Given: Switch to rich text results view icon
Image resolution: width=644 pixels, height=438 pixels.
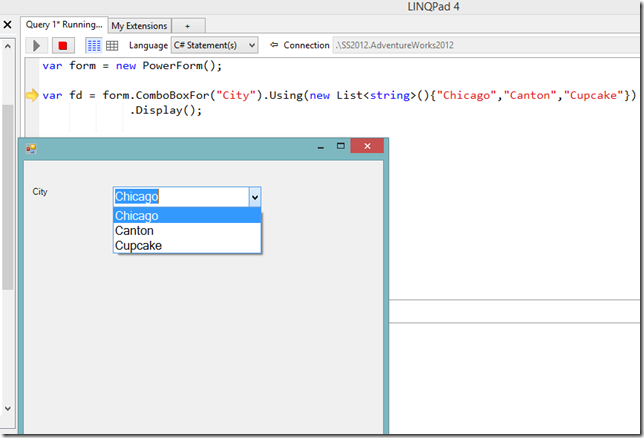Looking at the screenshot, I should pyautogui.click(x=94, y=45).
